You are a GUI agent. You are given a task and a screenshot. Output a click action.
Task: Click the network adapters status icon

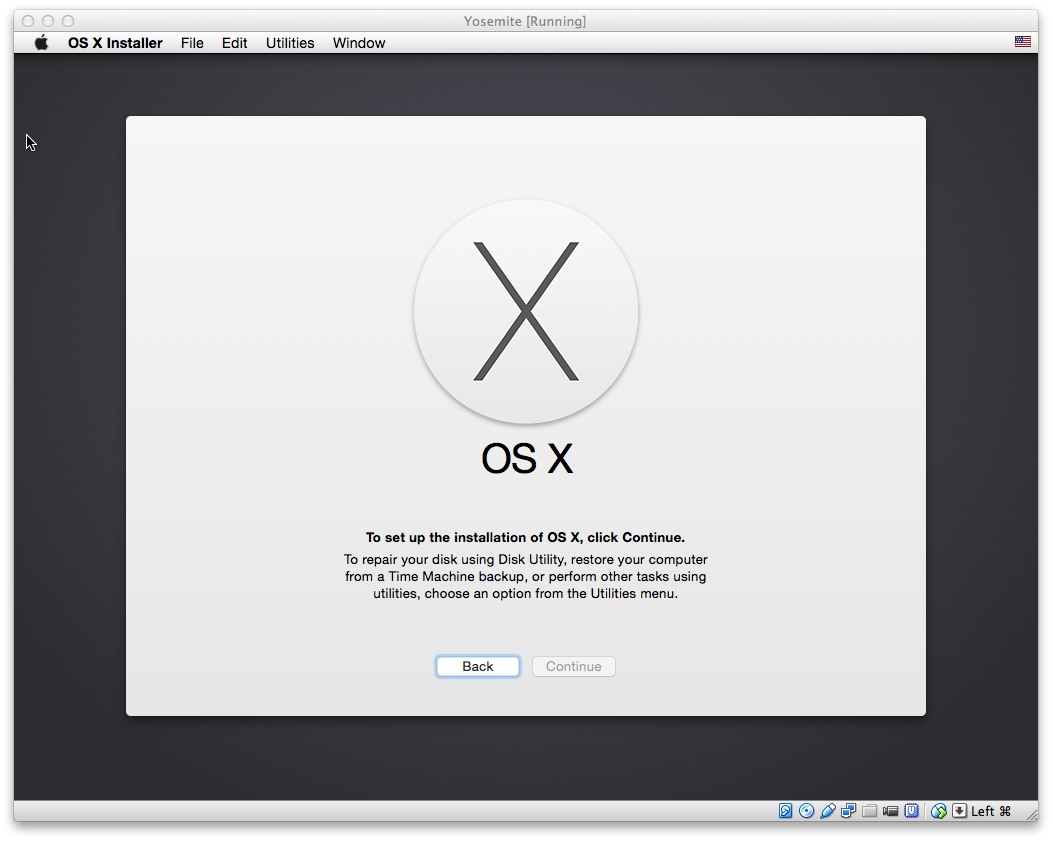[x=849, y=811]
